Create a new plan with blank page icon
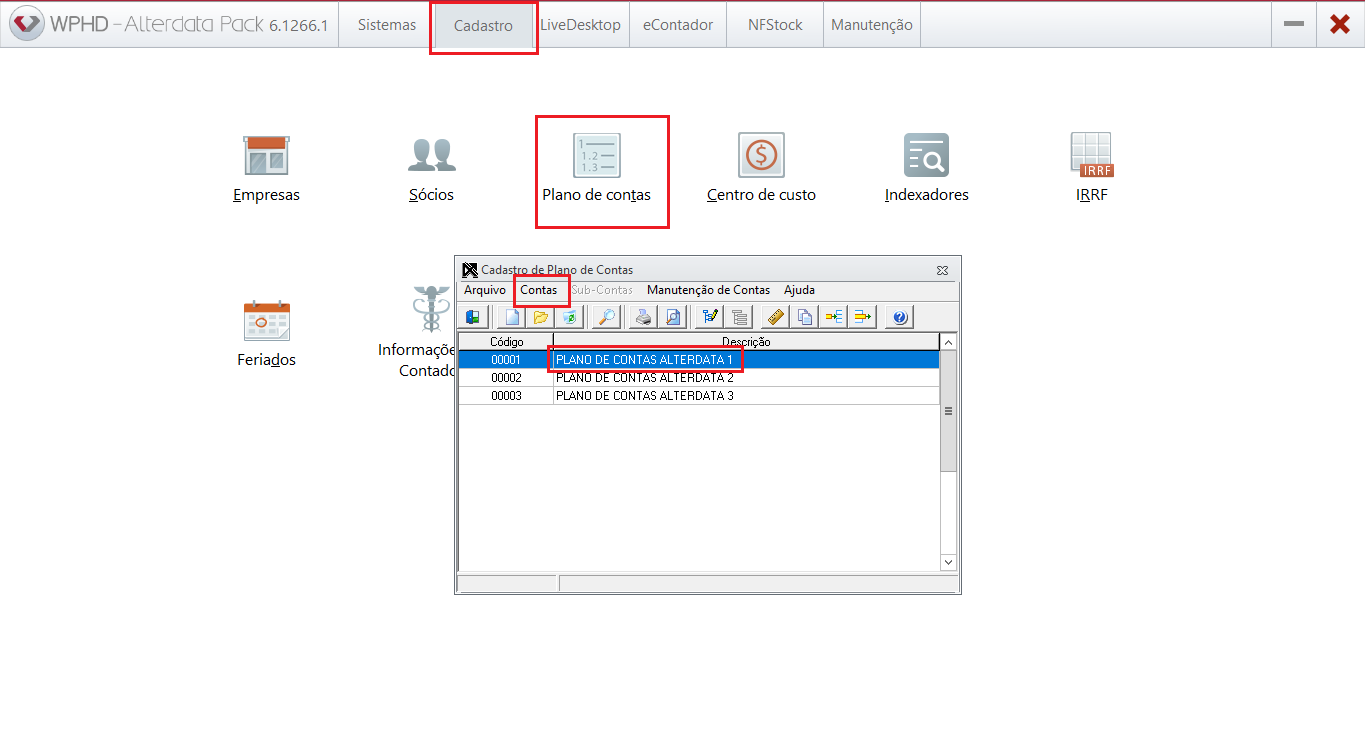The image size is (1365, 743). pyautogui.click(x=512, y=317)
